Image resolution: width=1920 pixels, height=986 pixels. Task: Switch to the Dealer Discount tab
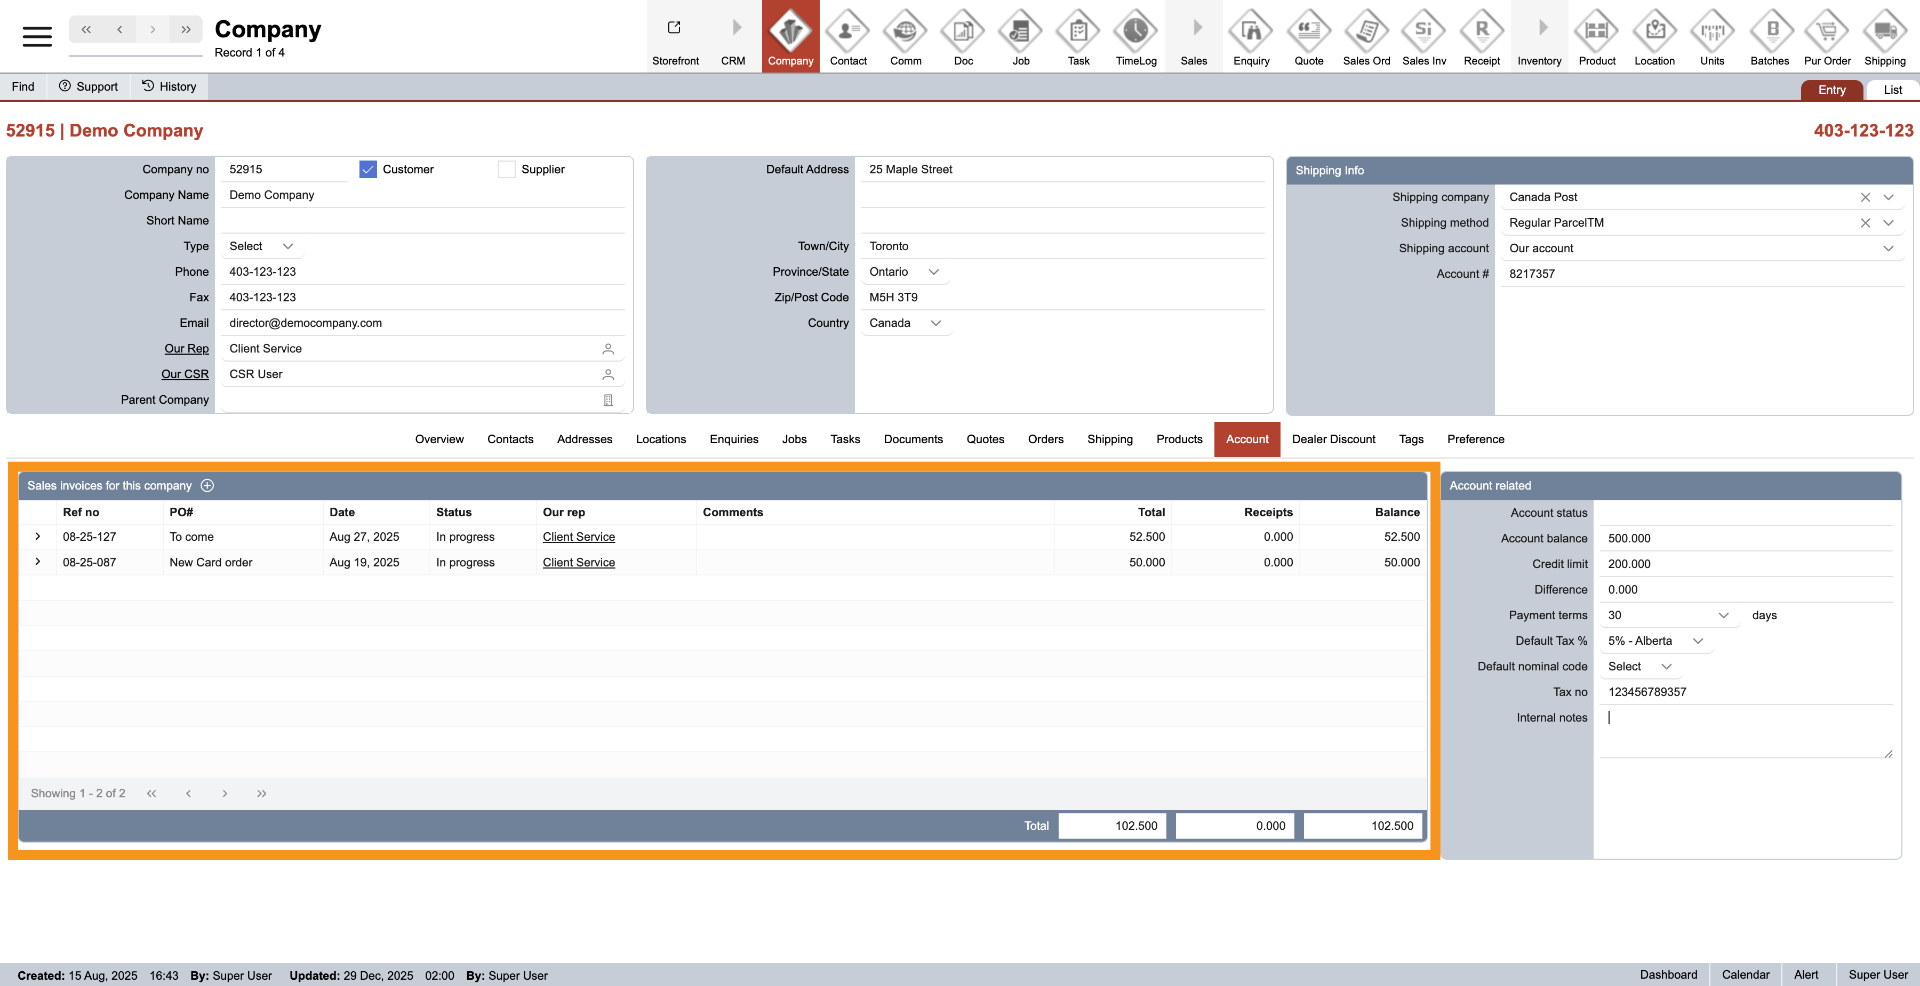[x=1333, y=440]
